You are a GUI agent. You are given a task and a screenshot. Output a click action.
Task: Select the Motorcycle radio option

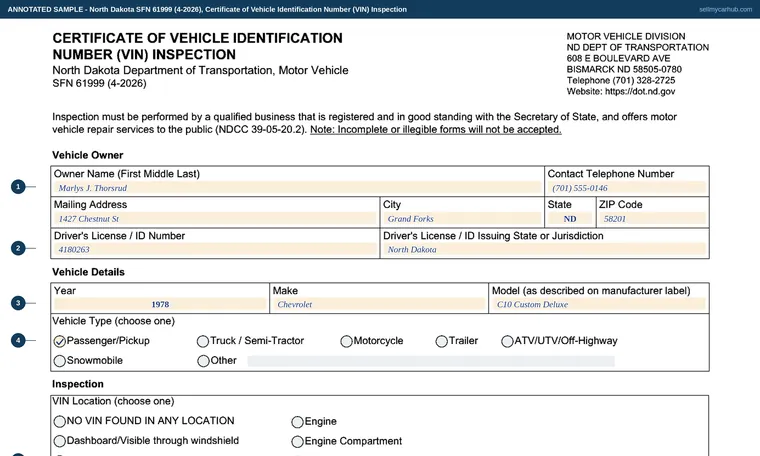[346, 342]
